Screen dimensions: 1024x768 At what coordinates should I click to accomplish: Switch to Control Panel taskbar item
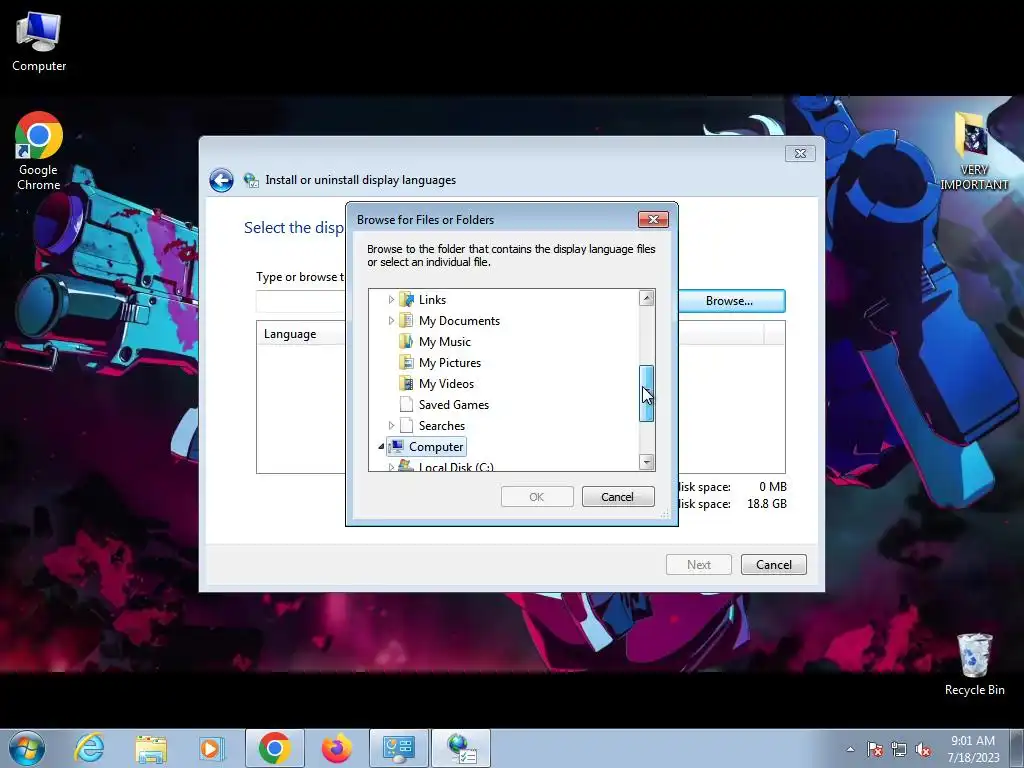(x=399, y=748)
